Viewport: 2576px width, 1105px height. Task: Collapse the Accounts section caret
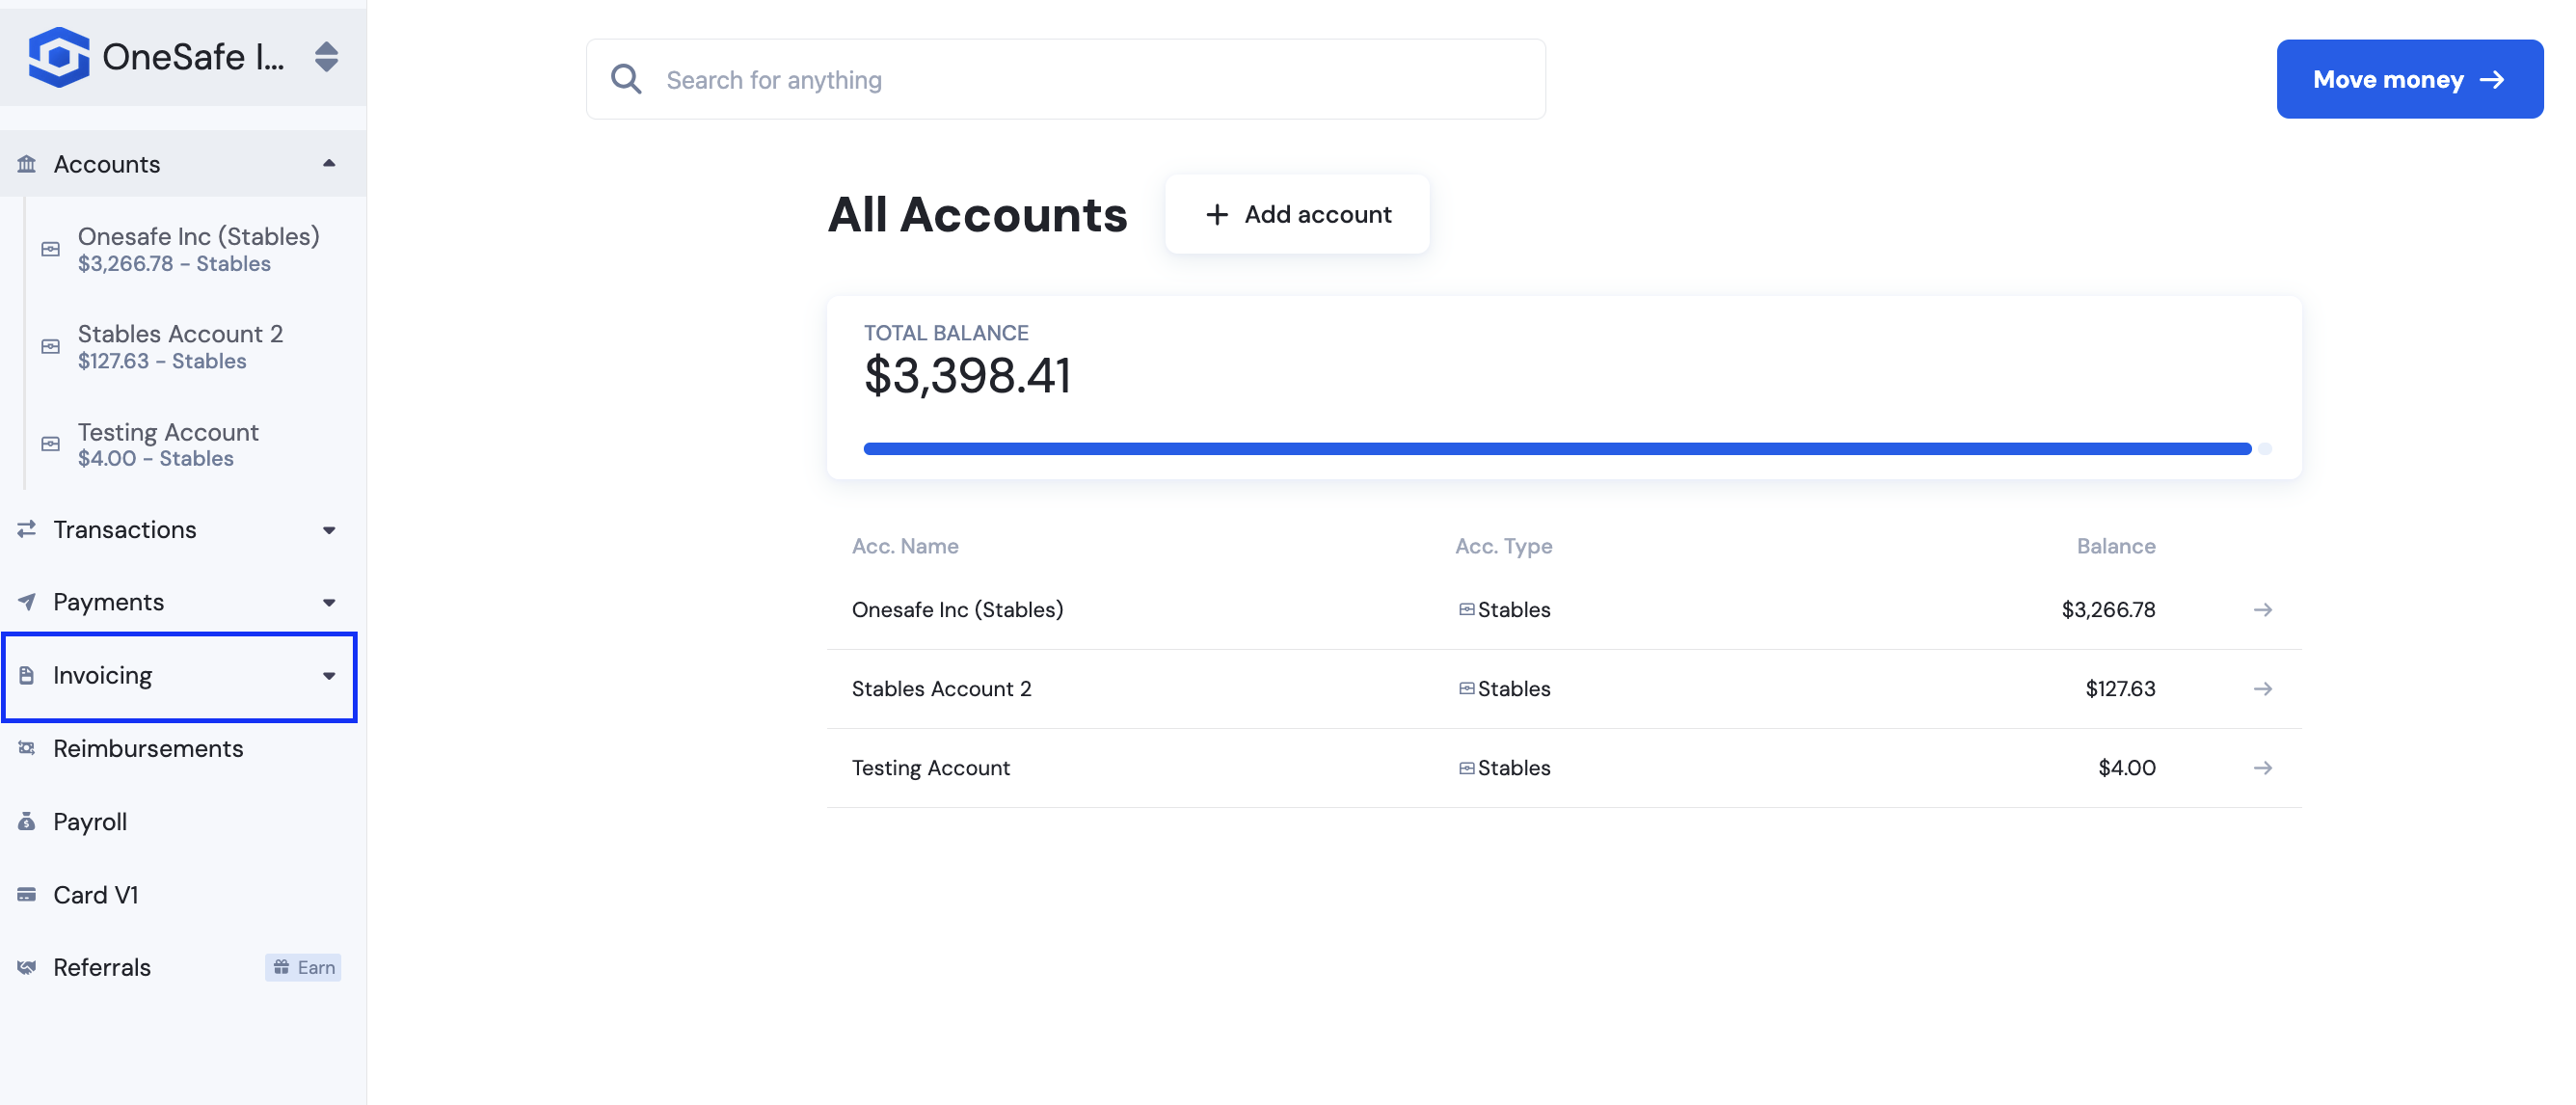(329, 164)
